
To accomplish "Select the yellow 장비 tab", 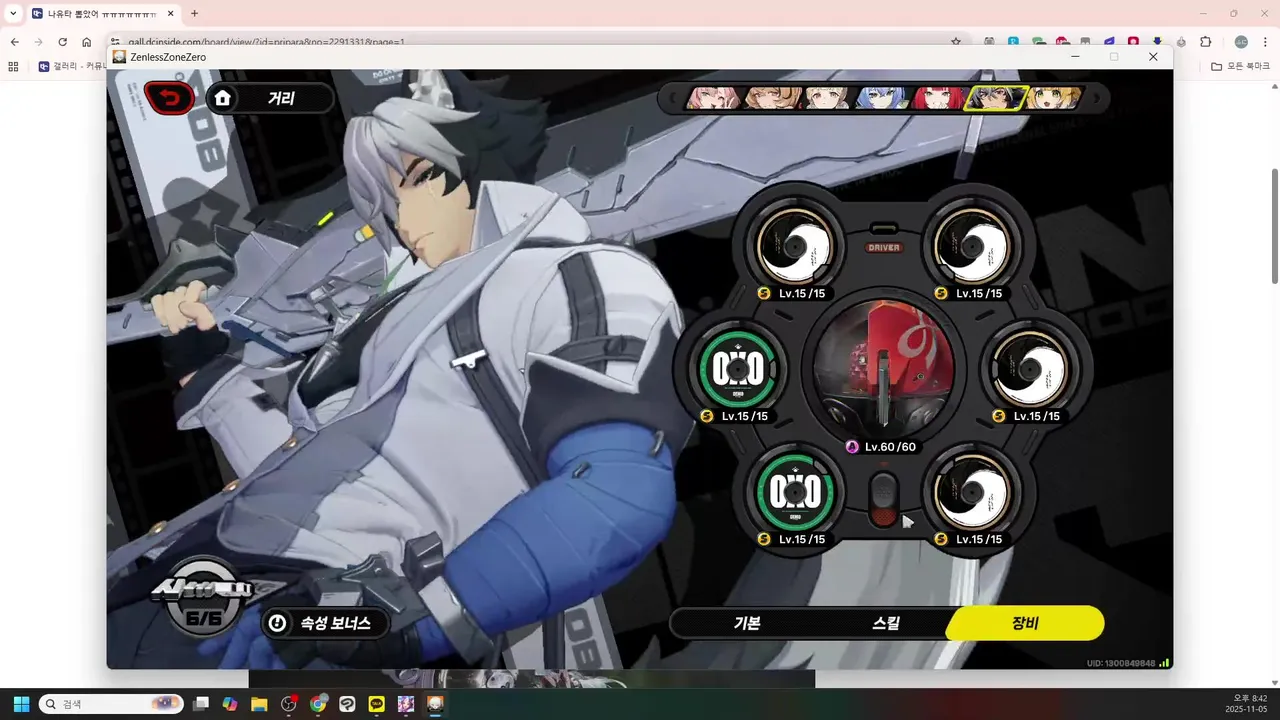I will click(x=1025, y=623).
